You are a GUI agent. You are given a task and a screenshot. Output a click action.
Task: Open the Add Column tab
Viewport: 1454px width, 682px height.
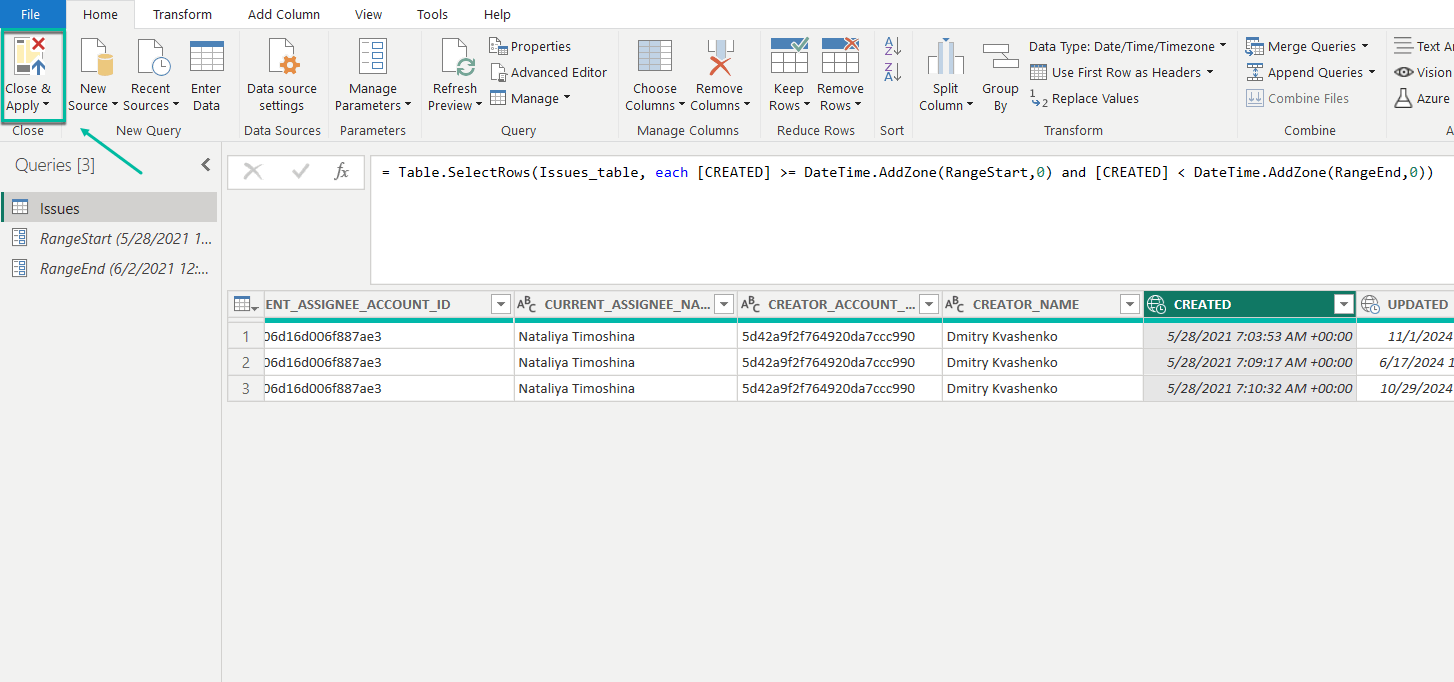284,14
